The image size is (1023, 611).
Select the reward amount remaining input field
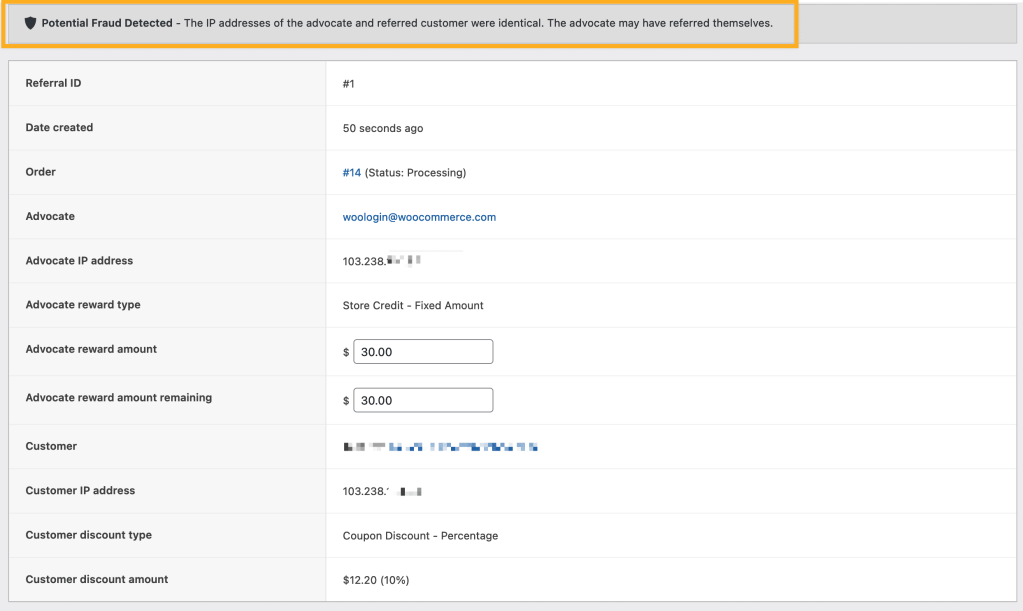(x=422, y=399)
